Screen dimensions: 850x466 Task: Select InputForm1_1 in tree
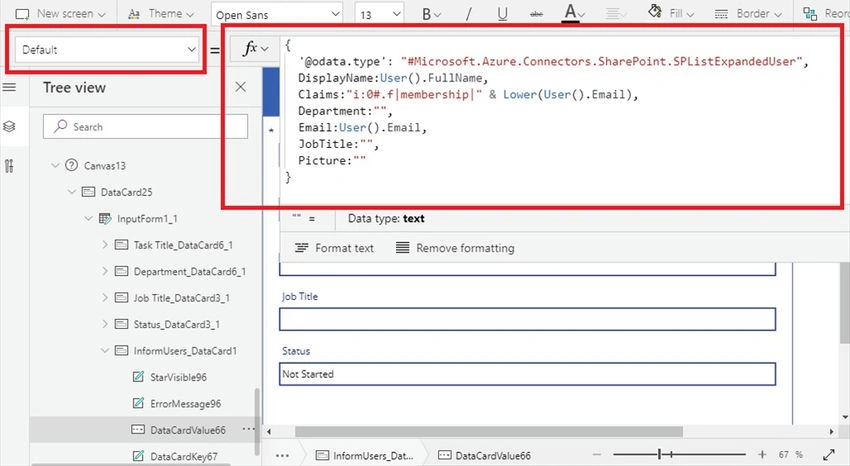(147, 219)
